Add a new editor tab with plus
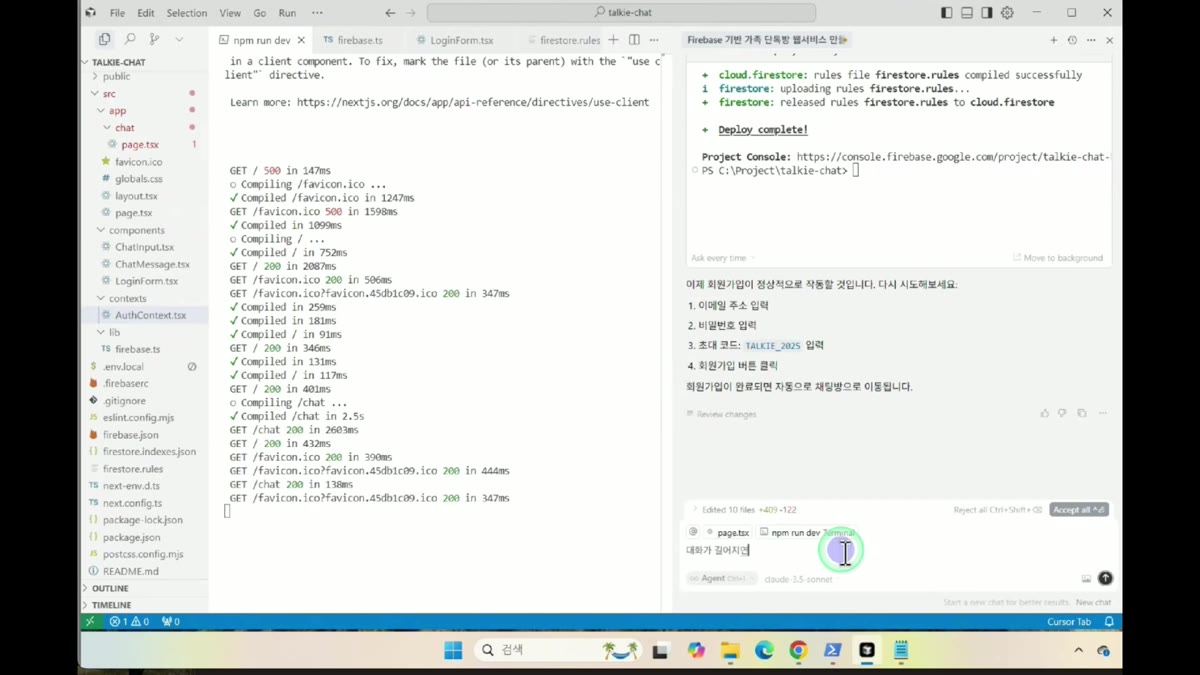 coord(613,40)
